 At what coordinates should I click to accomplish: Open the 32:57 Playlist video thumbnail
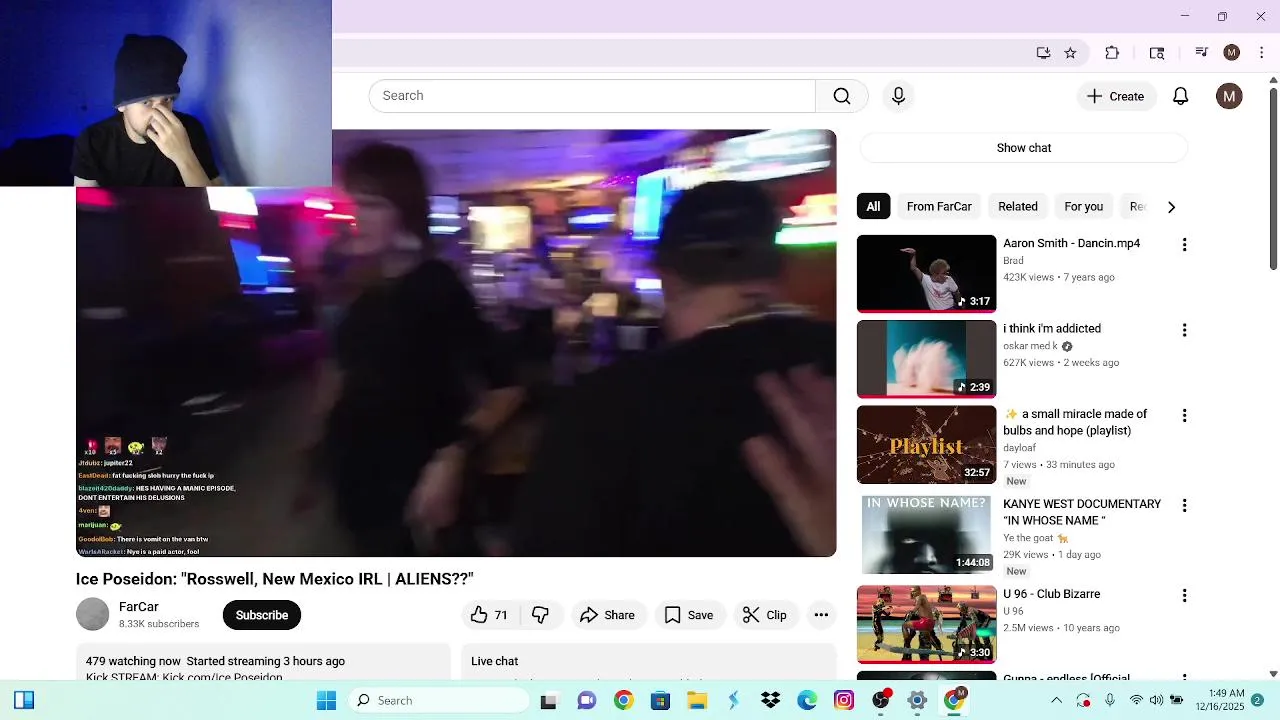click(x=927, y=444)
